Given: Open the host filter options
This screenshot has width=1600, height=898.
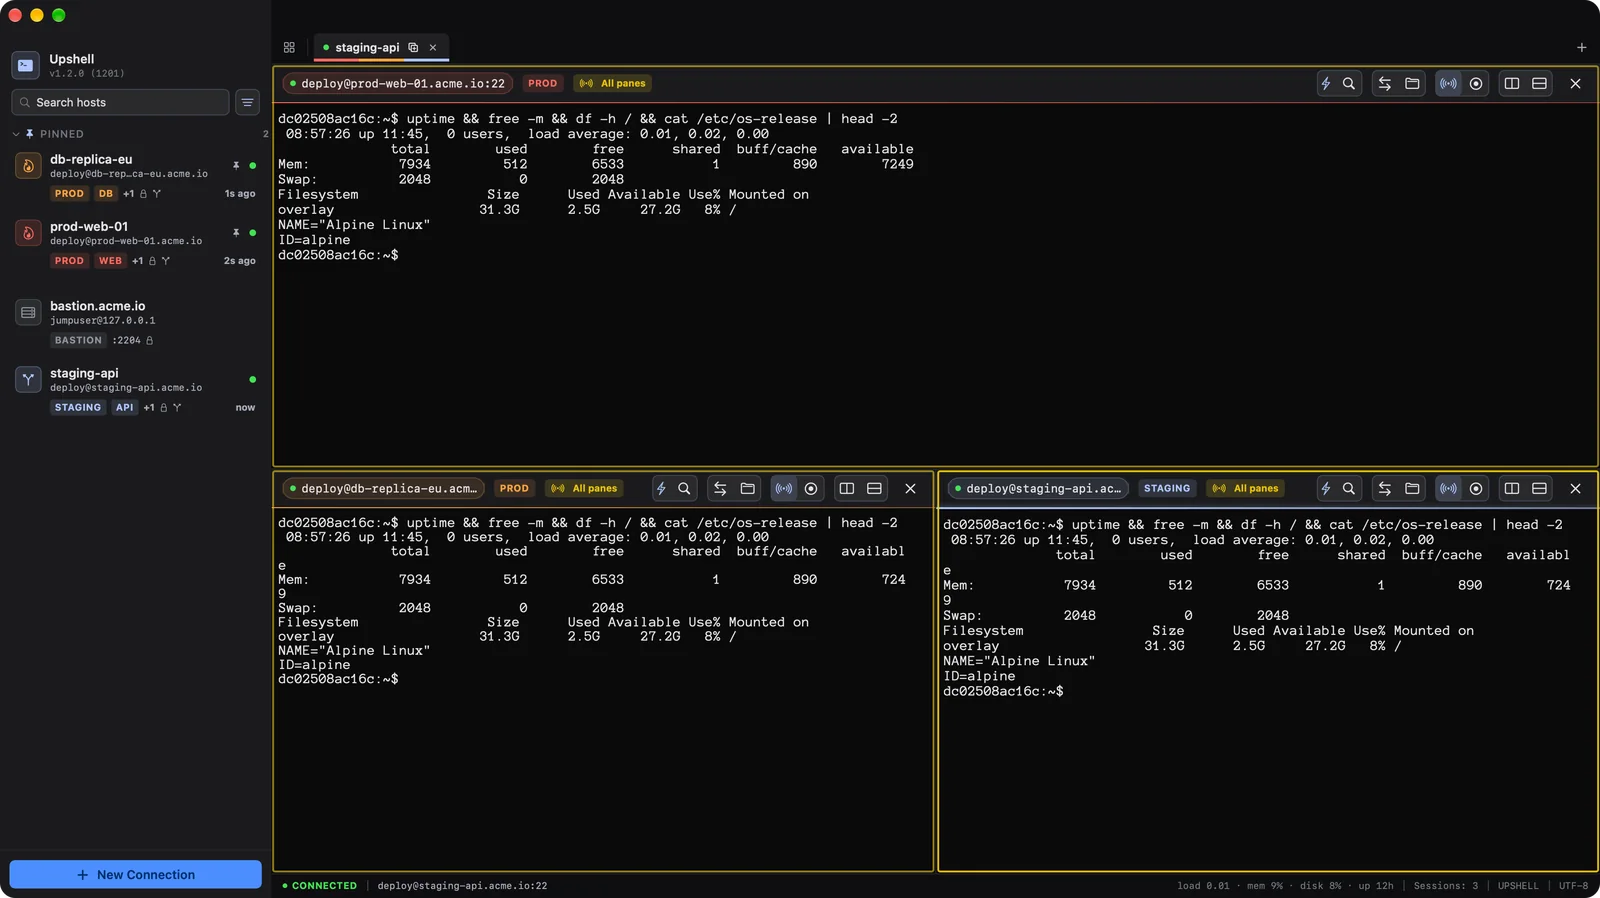Looking at the screenshot, I should point(247,102).
